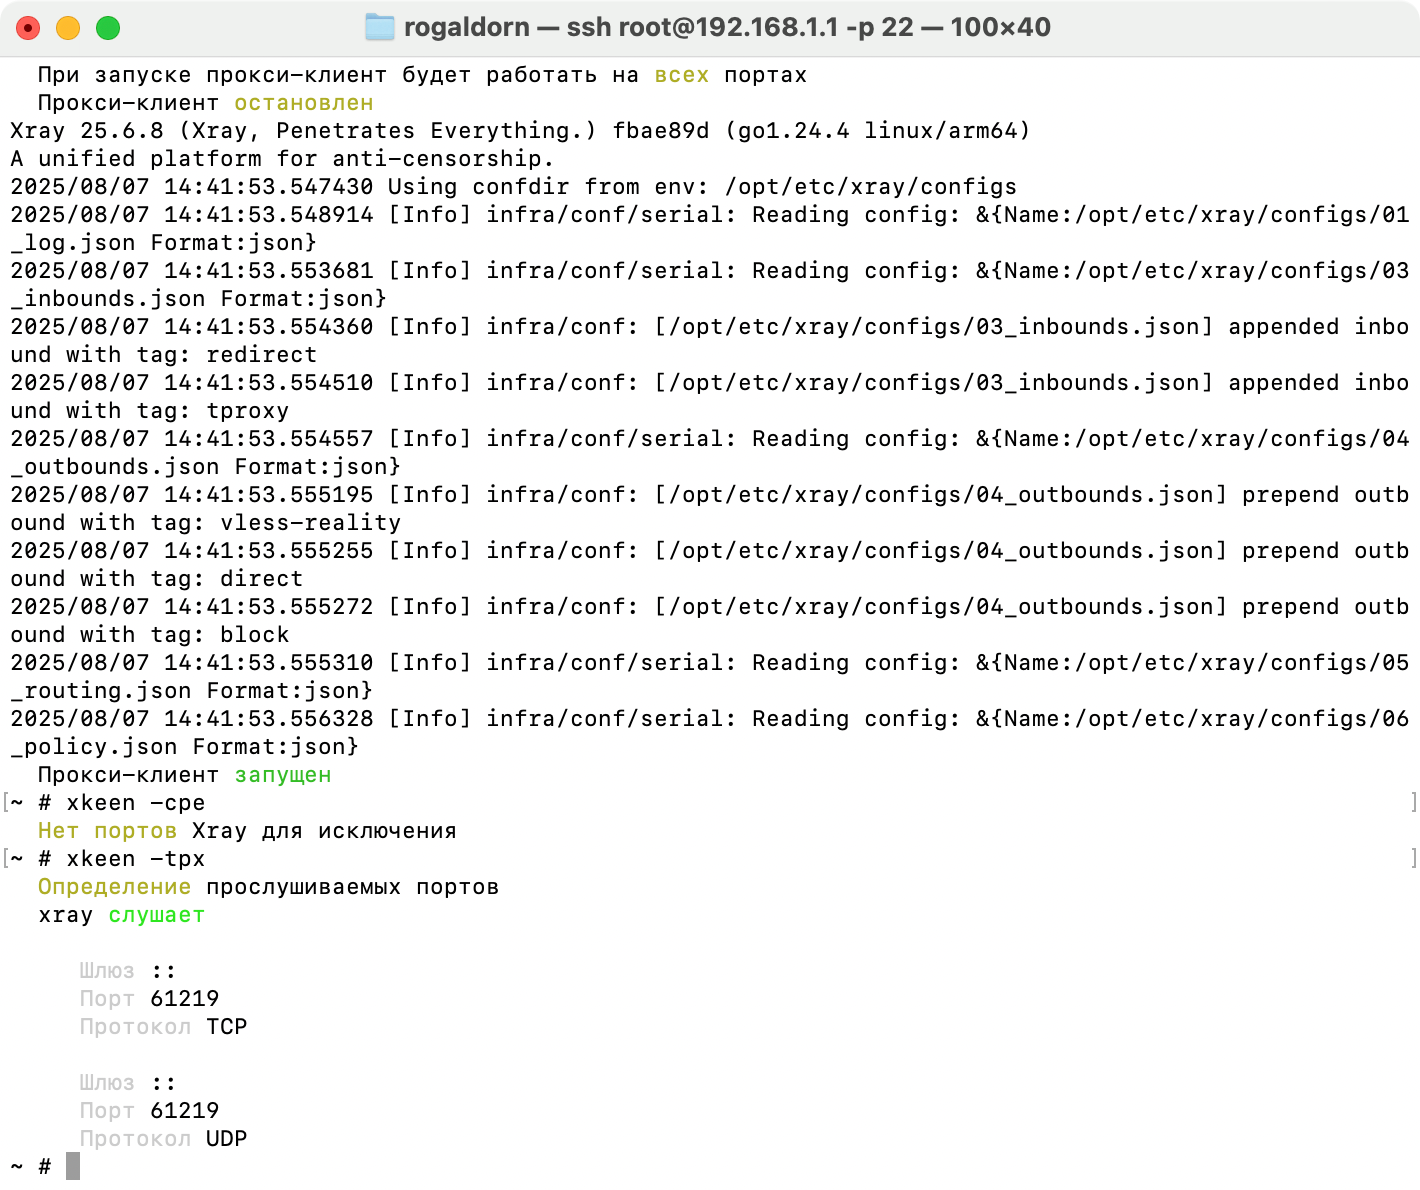Click the green 'слушает' status word
Screen dimensions: 1420x1190
pyautogui.click(x=156, y=915)
